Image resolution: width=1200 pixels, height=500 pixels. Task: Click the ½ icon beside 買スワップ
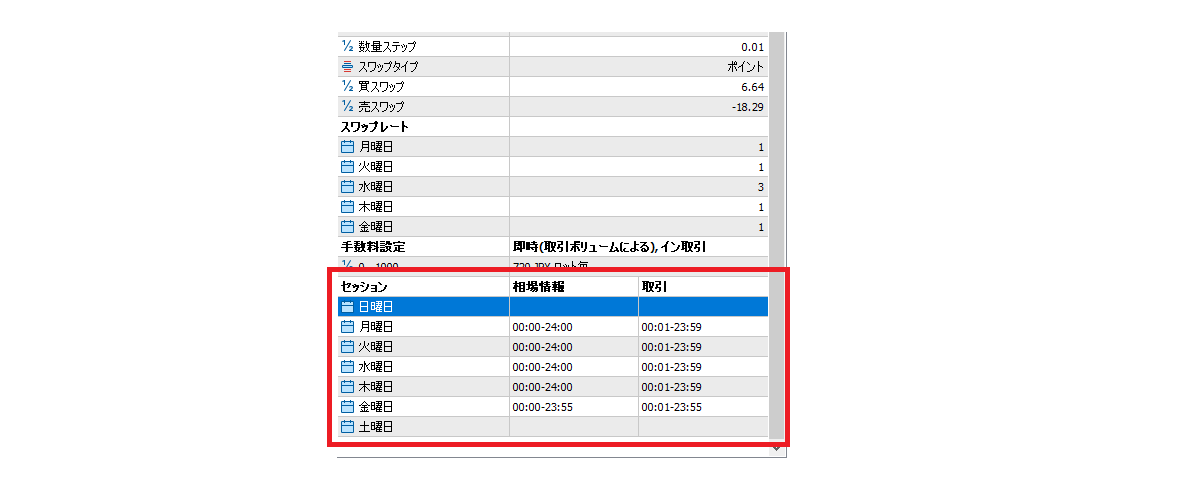point(347,86)
